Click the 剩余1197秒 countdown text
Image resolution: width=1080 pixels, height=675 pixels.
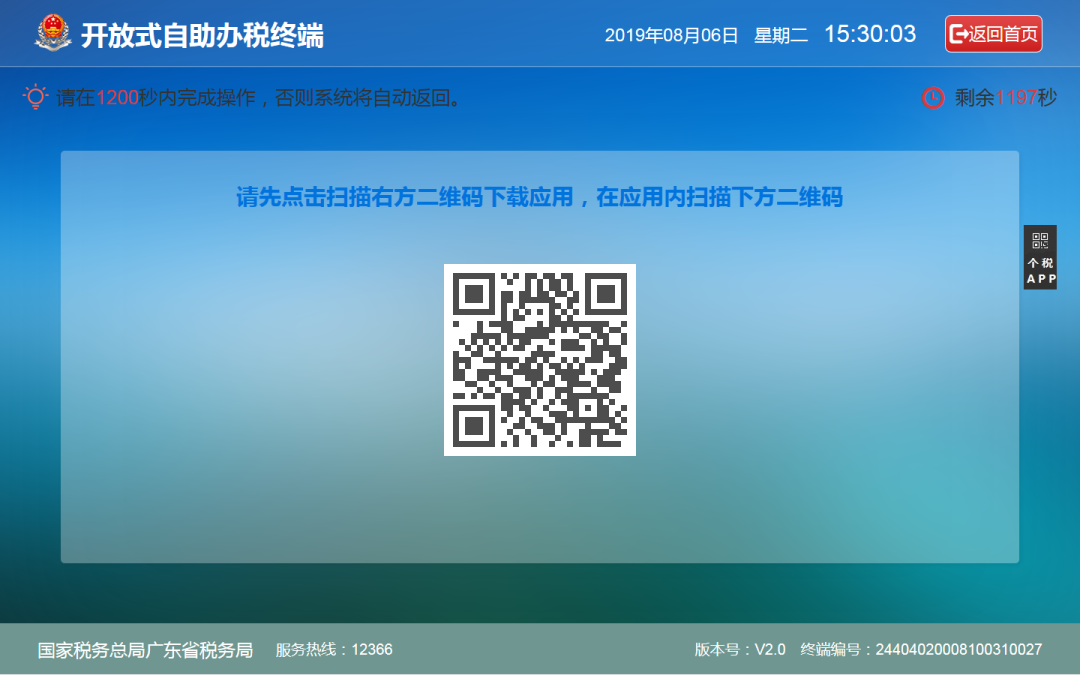click(x=1006, y=98)
